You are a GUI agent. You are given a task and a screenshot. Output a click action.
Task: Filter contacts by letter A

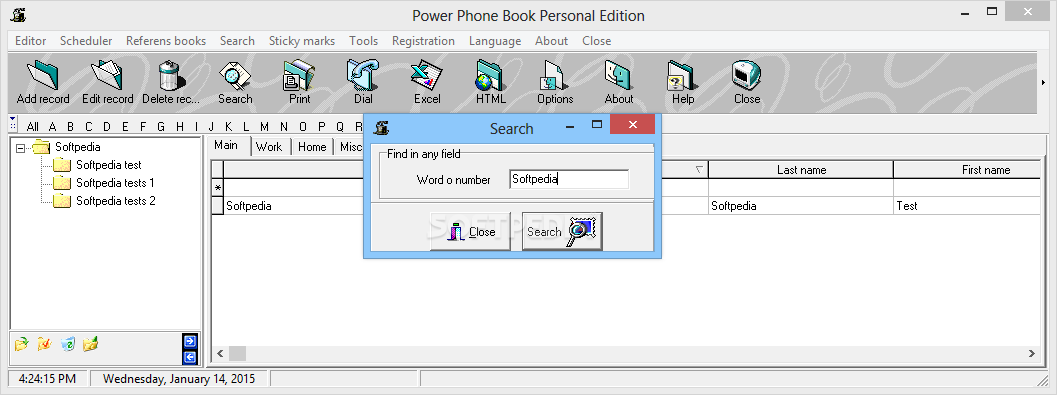(x=53, y=126)
